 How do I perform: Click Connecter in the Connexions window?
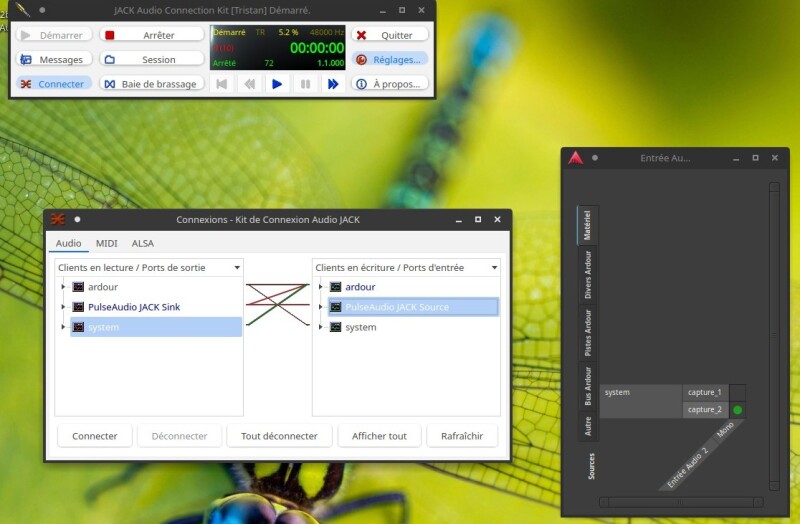pos(94,436)
